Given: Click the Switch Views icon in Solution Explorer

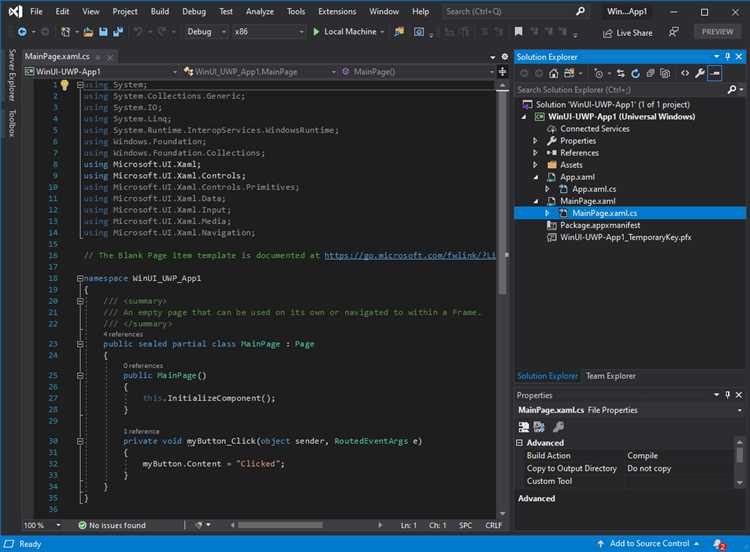Looking at the screenshot, I should (568, 73).
